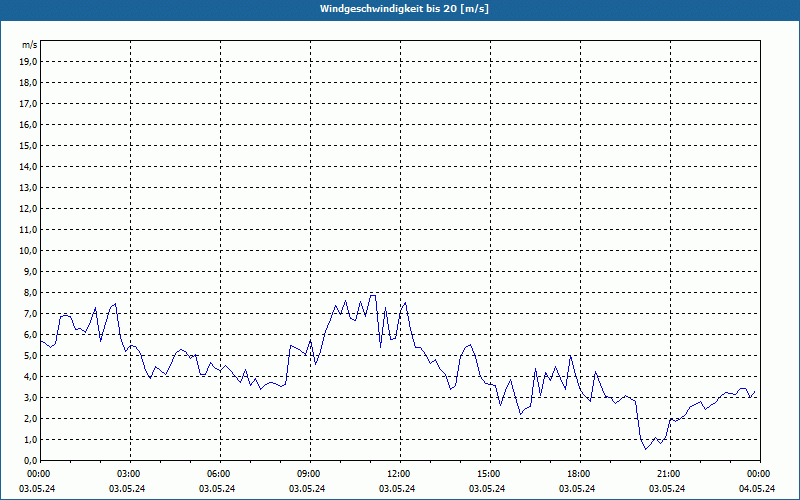Pick the 15,0 y-axis label

[28, 145]
